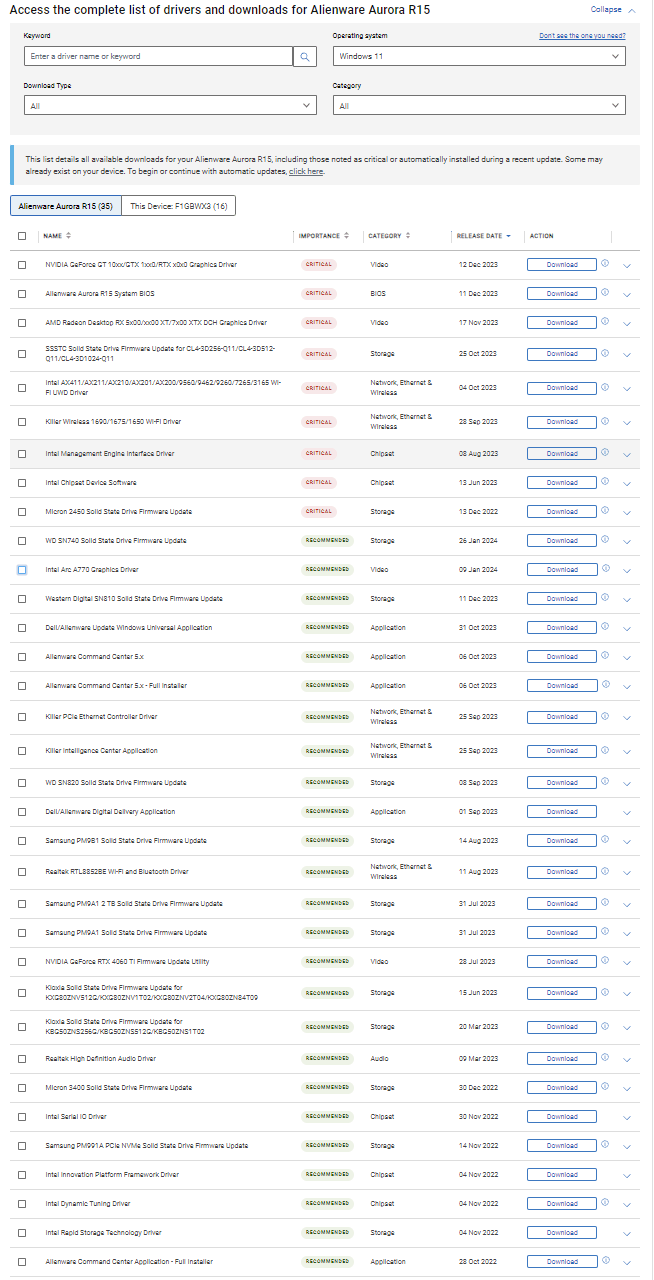
Task: Open info icon for NVIDIA GeForce RTX 4060 Ti utility
Action: [605, 961]
